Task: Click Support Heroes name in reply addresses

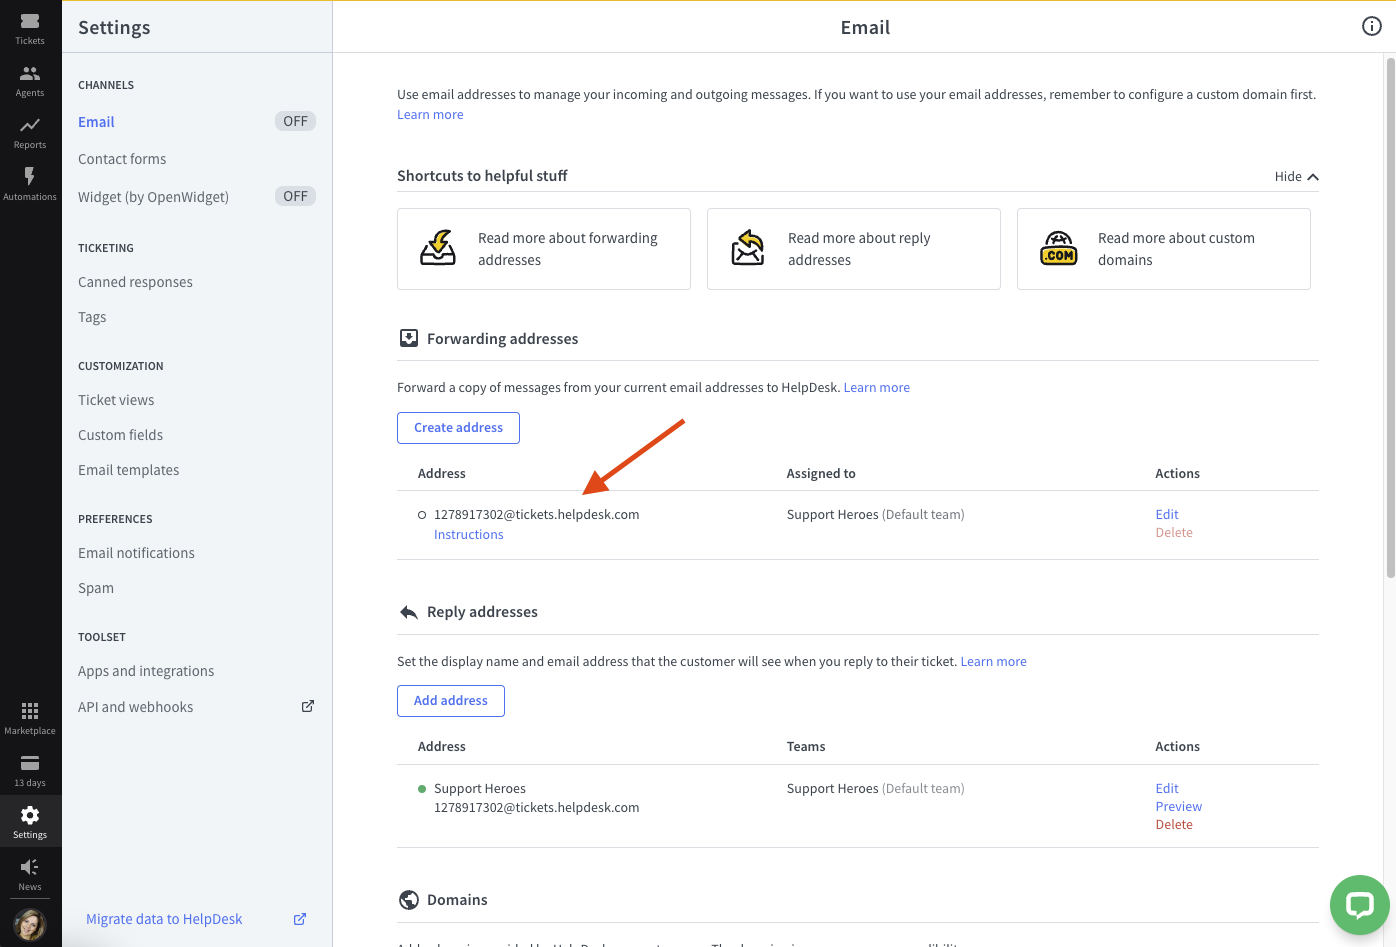Action: coord(480,789)
